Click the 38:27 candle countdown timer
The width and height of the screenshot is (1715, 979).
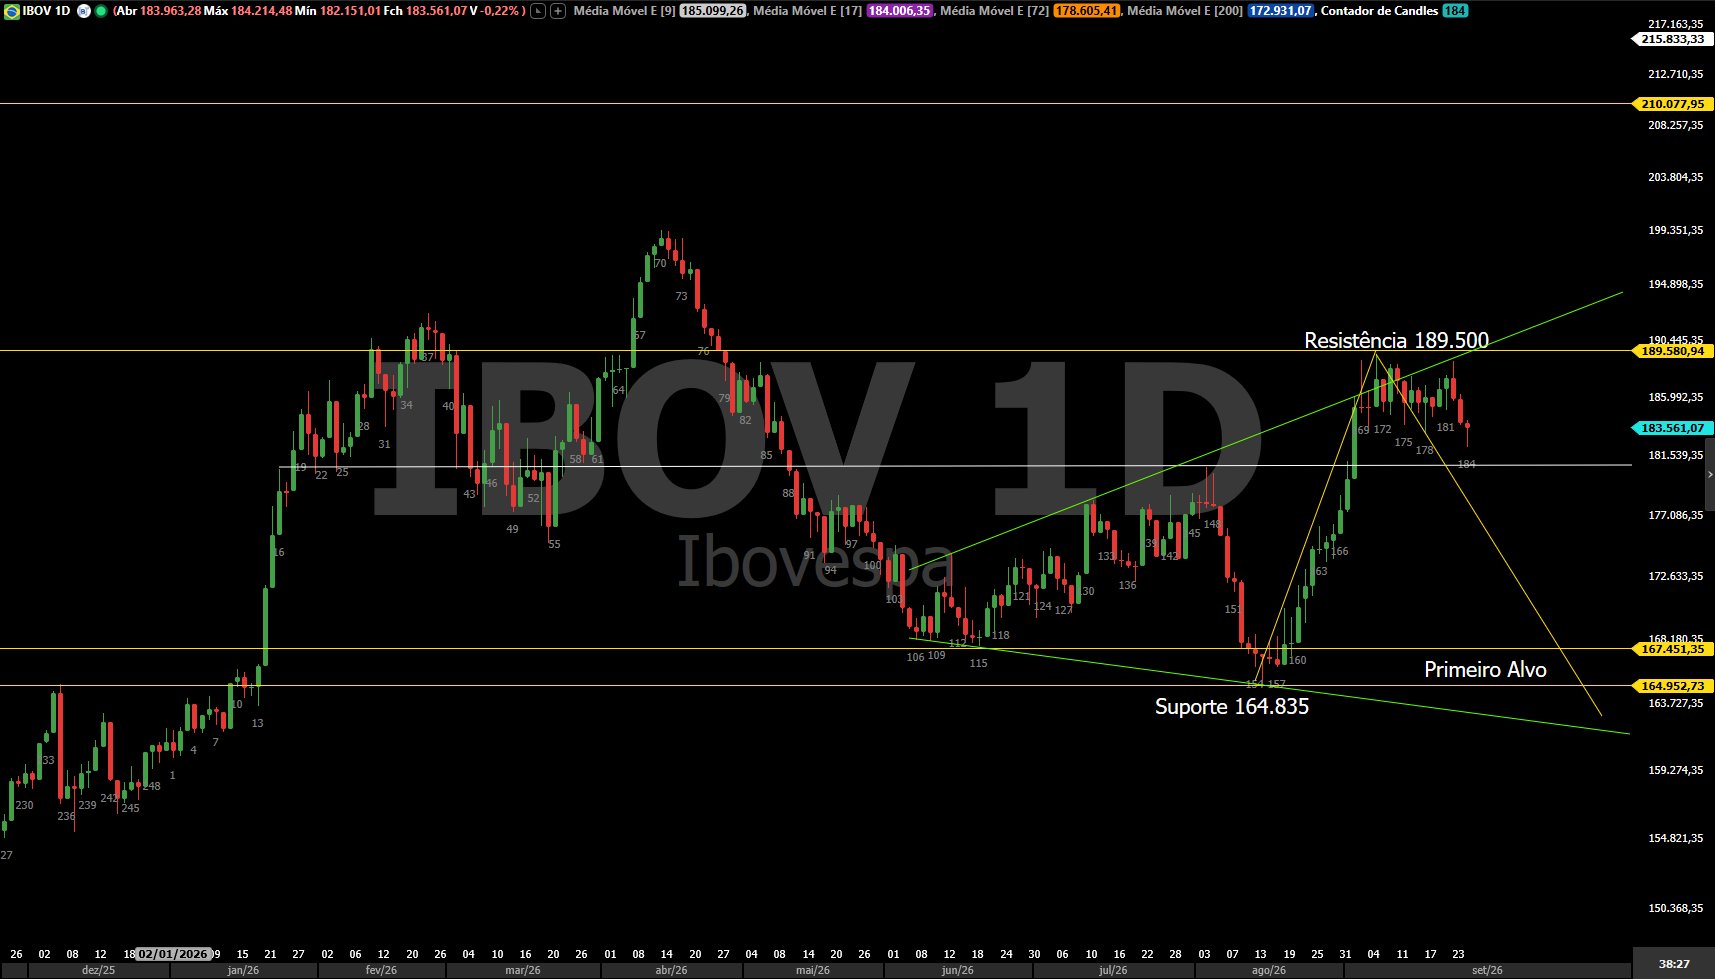point(1674,964)
